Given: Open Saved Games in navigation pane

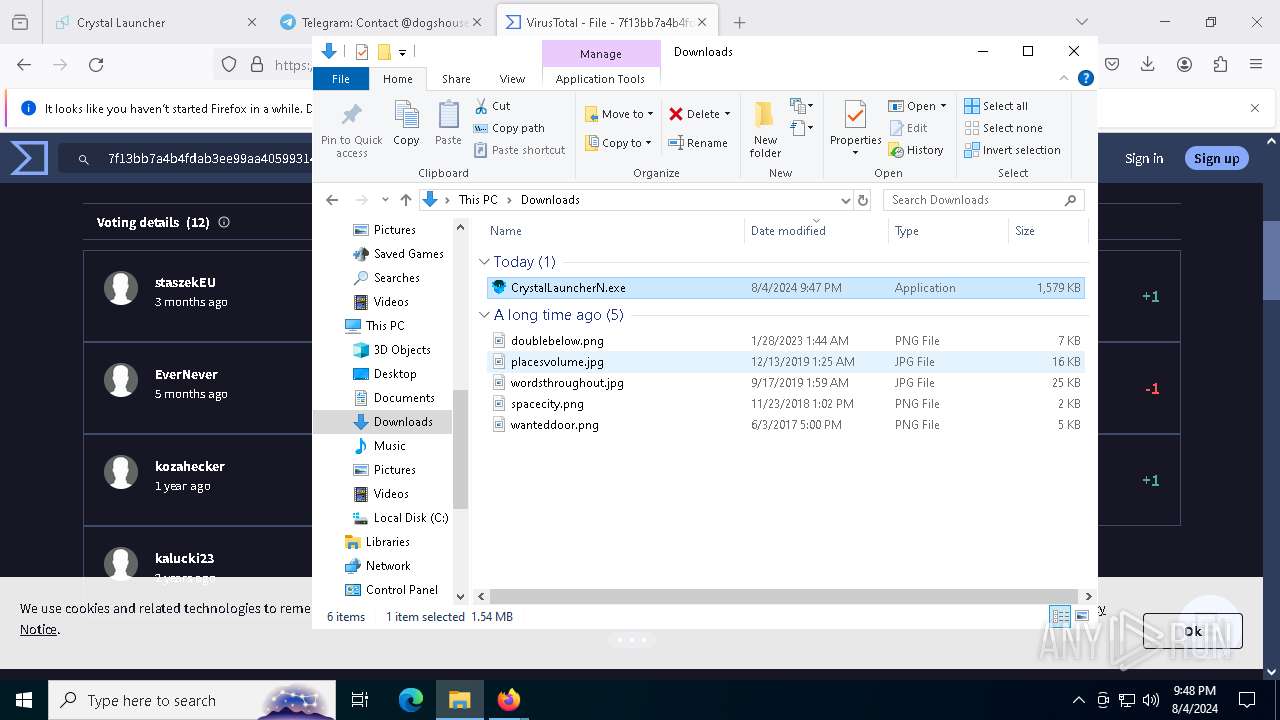Looking at the screenshot, I should 398,254.
